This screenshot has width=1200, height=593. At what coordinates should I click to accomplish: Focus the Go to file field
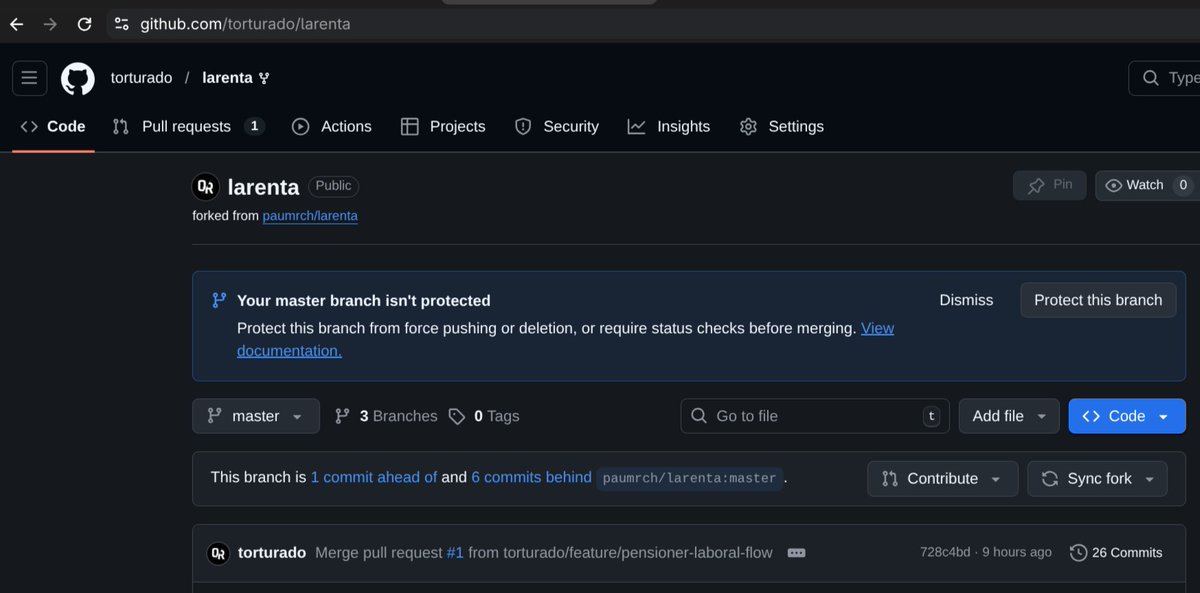coord(815,416)
